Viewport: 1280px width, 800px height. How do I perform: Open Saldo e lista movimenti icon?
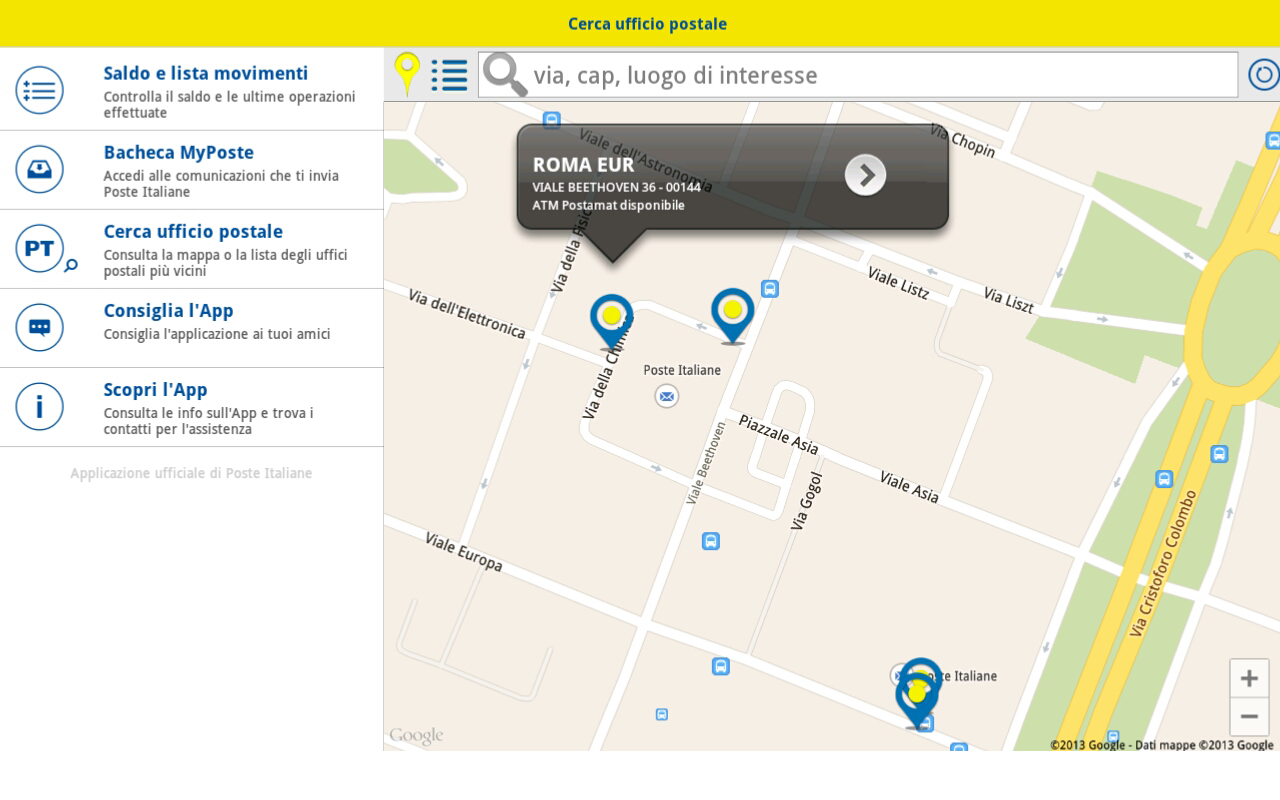tap(39, 90)
